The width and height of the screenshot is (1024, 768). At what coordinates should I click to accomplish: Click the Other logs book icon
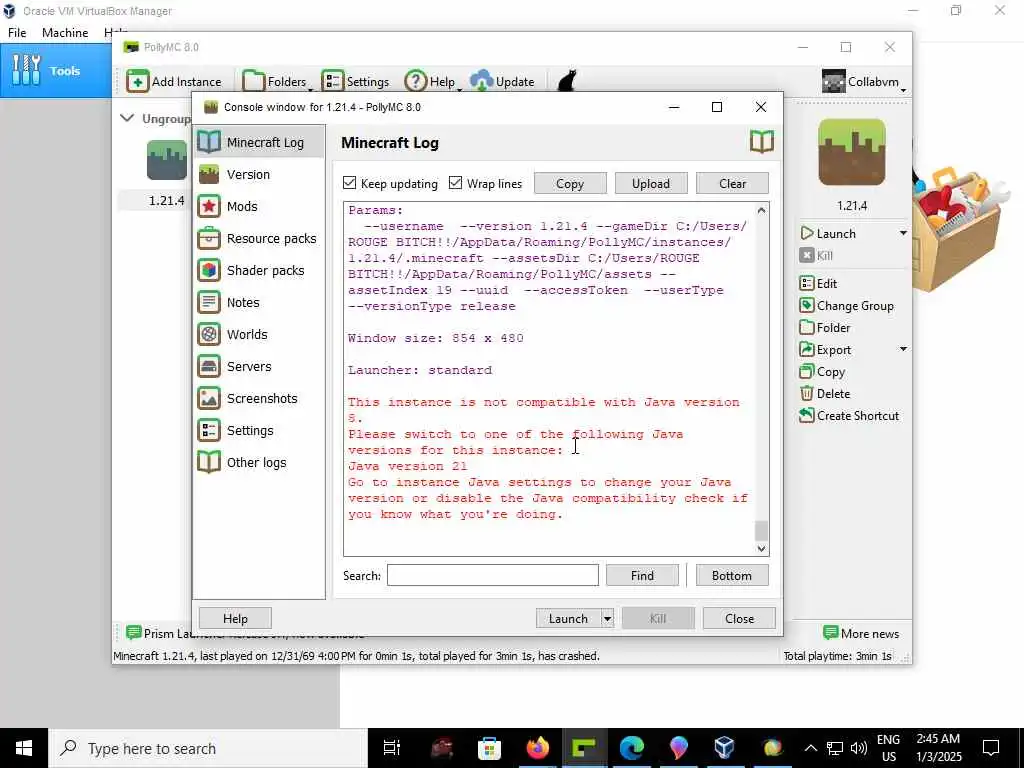[209, 462]
